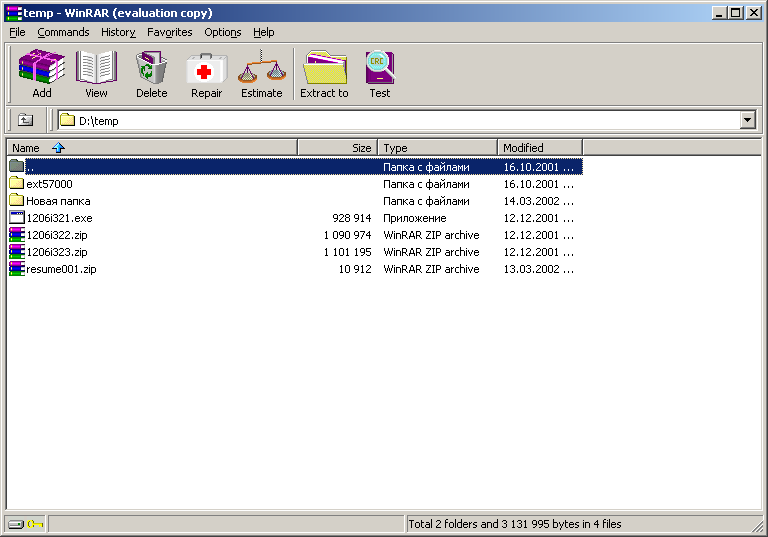Click size value 1 090 974
Screen dimensions: 768x537
coord(347,235)
